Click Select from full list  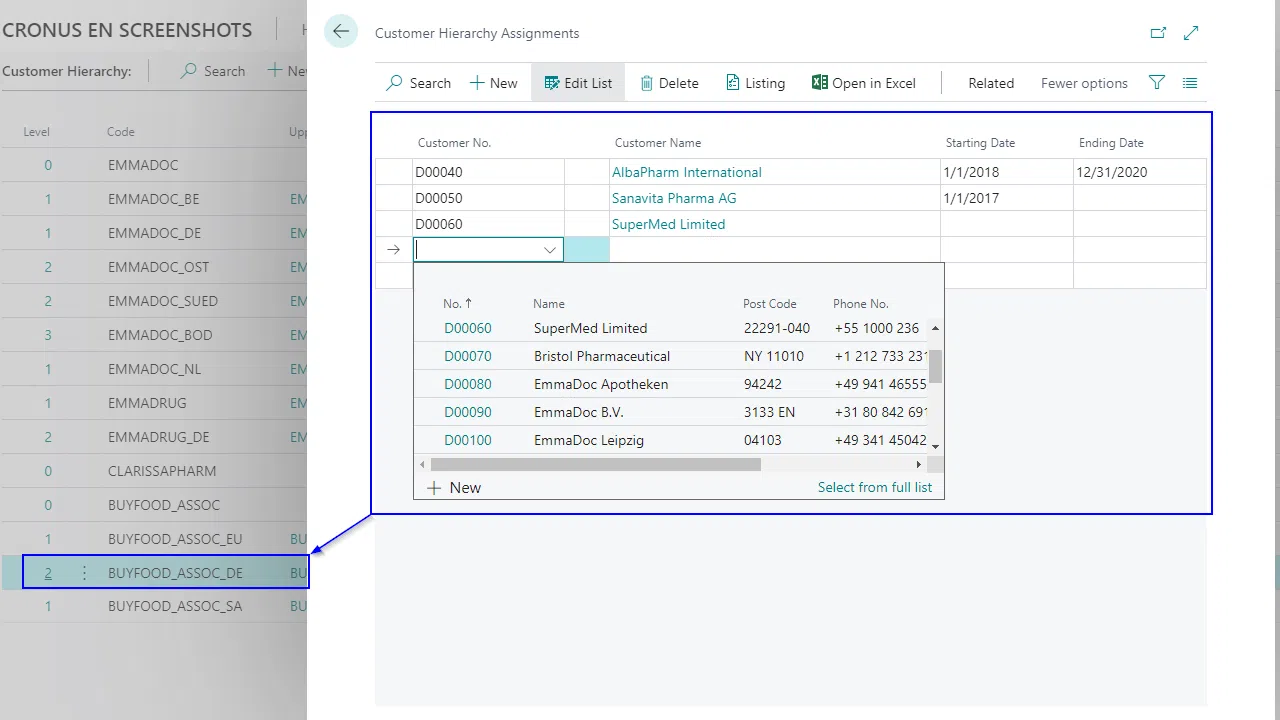pos(875,487)
